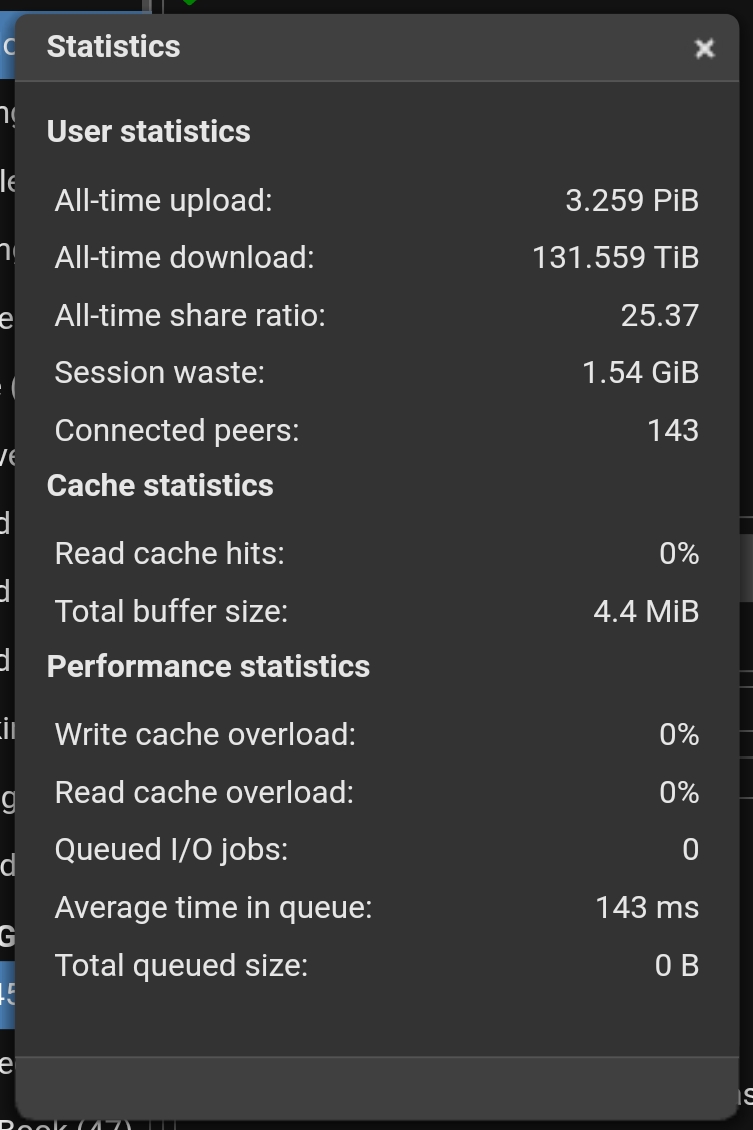The image size is (753, 1130).
Task: Click the Connected peers label
Action: pos(177,431)
